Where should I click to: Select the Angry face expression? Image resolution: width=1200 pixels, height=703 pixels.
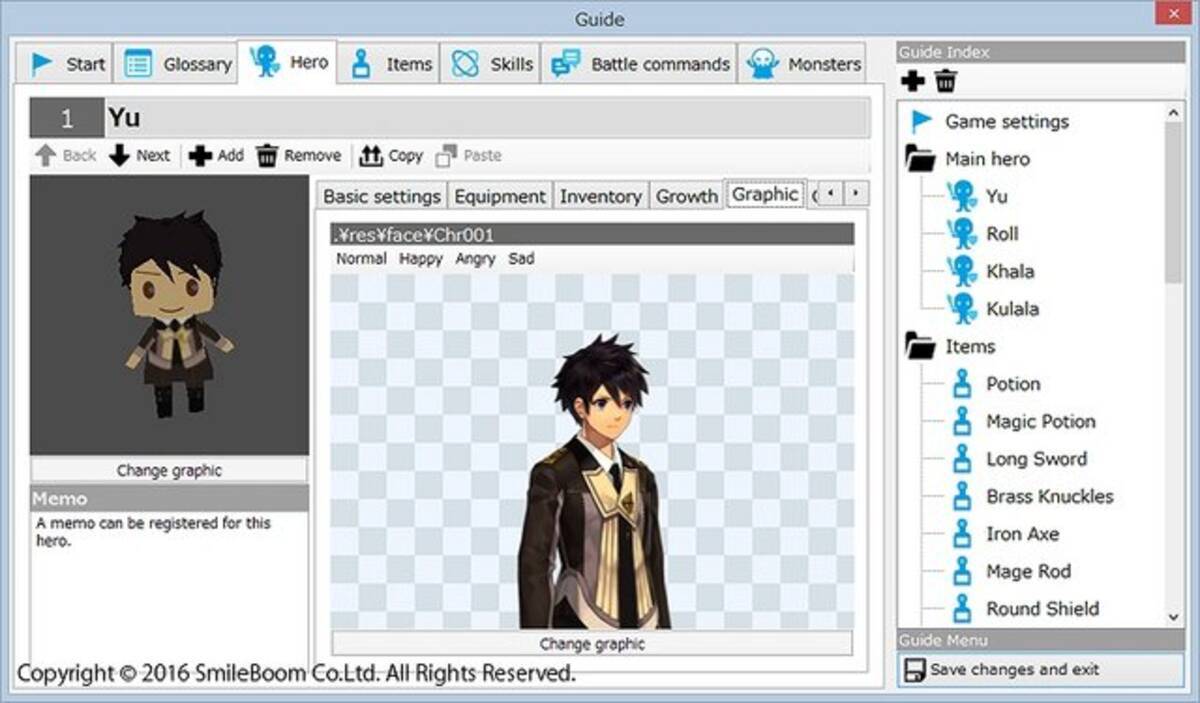475,258
